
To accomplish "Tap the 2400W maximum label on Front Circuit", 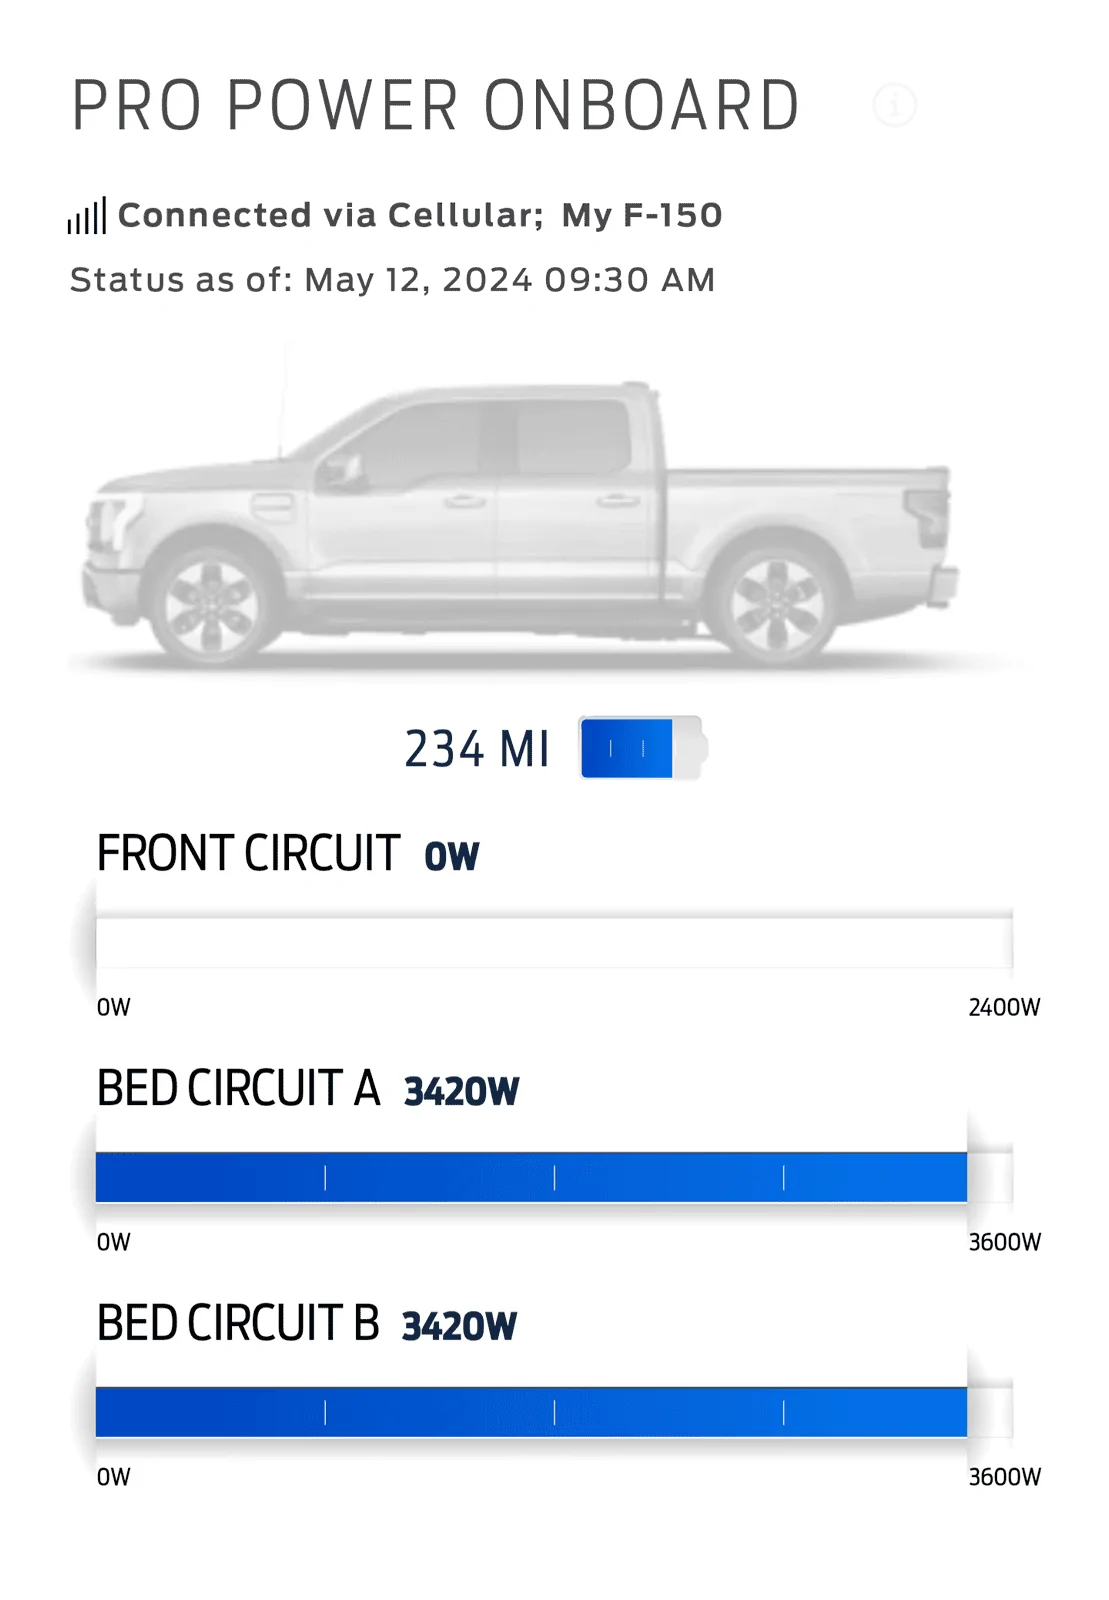I will pos(1004,1007).
